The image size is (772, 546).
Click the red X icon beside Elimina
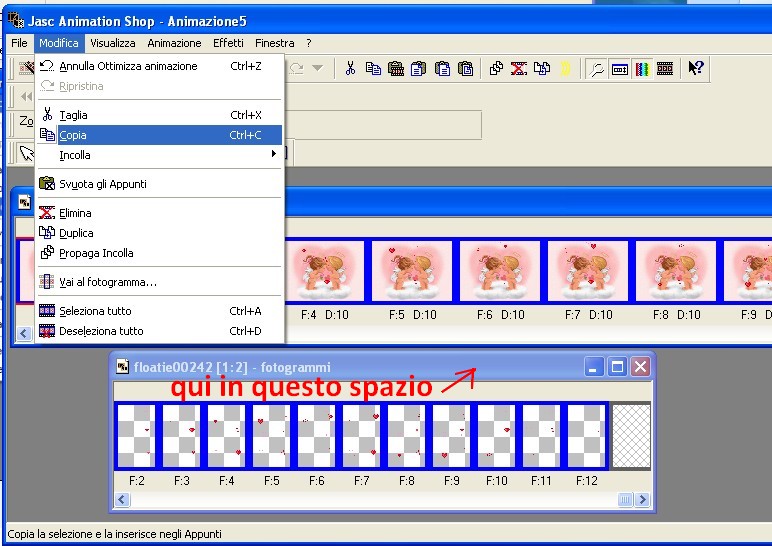[47, 213]
